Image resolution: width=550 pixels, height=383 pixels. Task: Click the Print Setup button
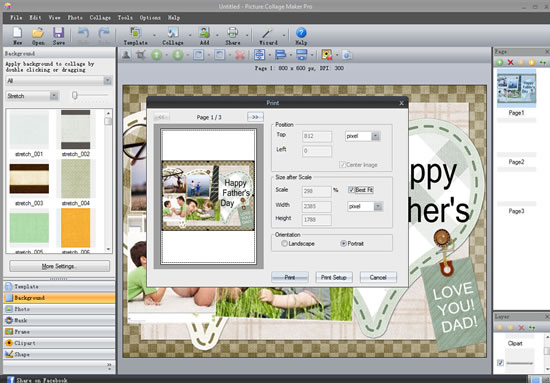coord(334,277)
